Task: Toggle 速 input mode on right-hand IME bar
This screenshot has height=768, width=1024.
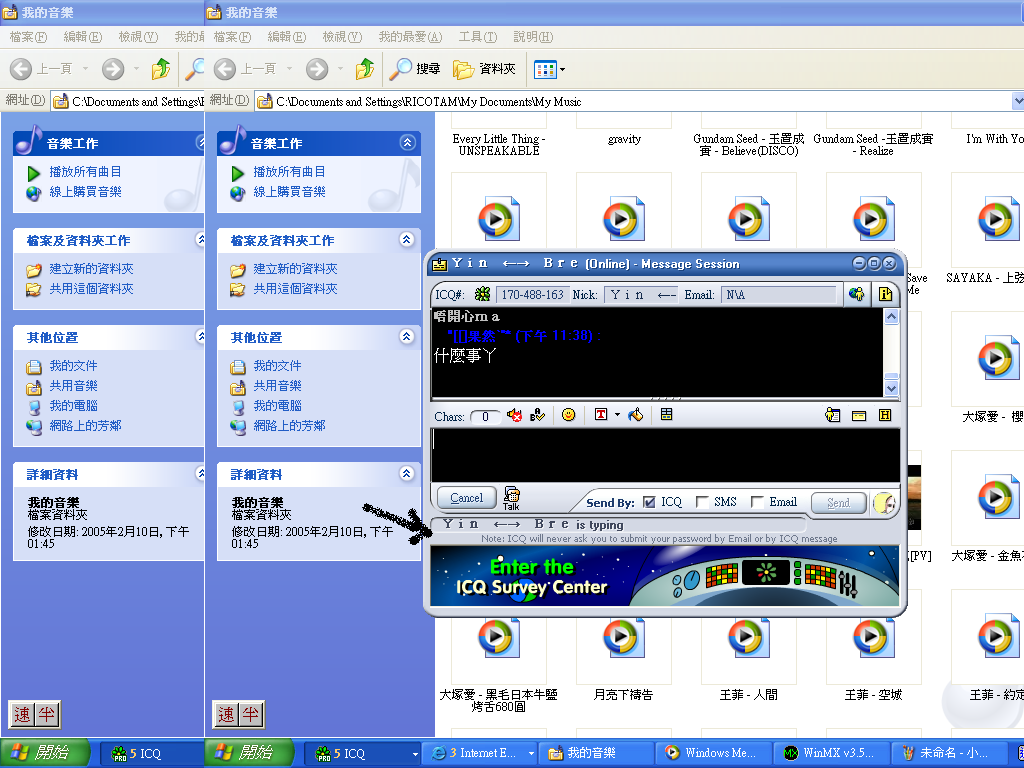Action: [227, 714]
